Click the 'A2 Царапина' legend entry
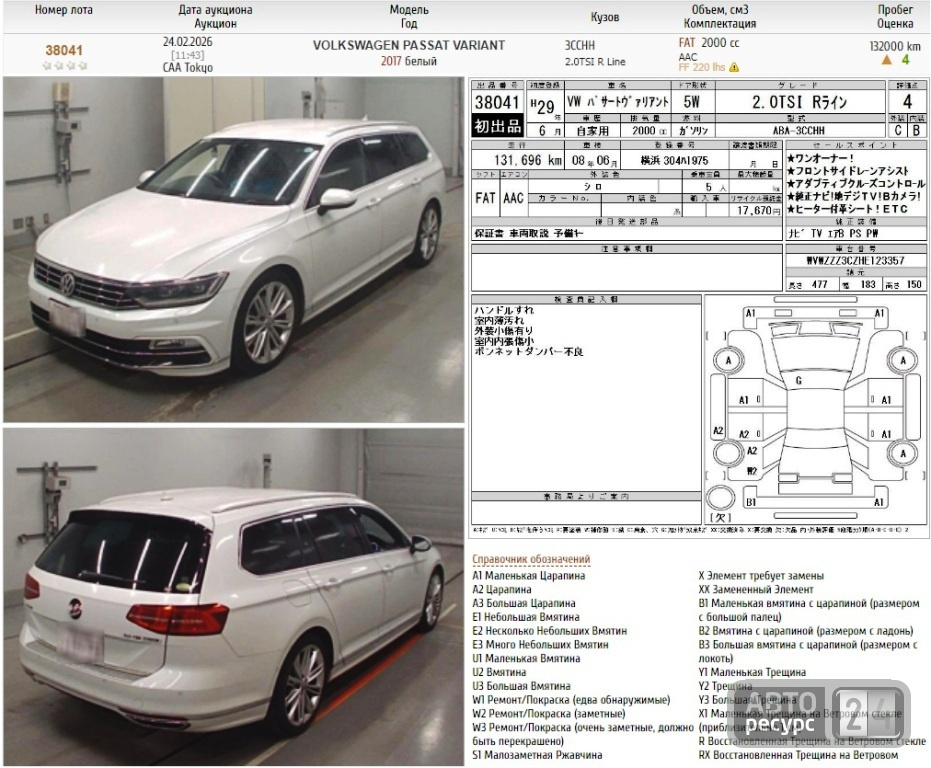The image size is (931, 768). [502, 589]
